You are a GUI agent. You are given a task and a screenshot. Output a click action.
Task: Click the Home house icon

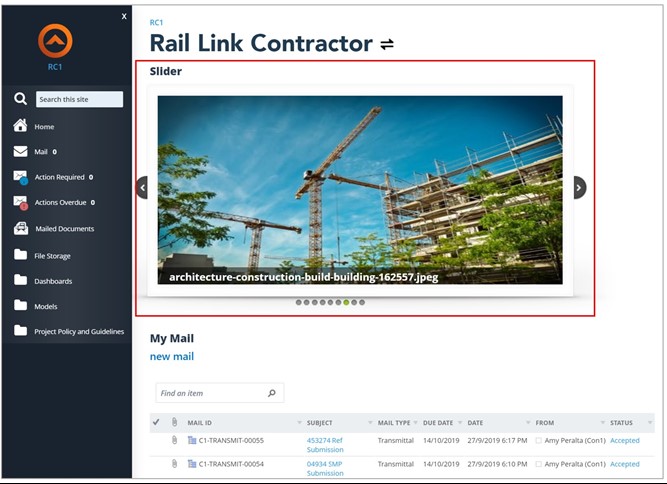click(20, 125)
